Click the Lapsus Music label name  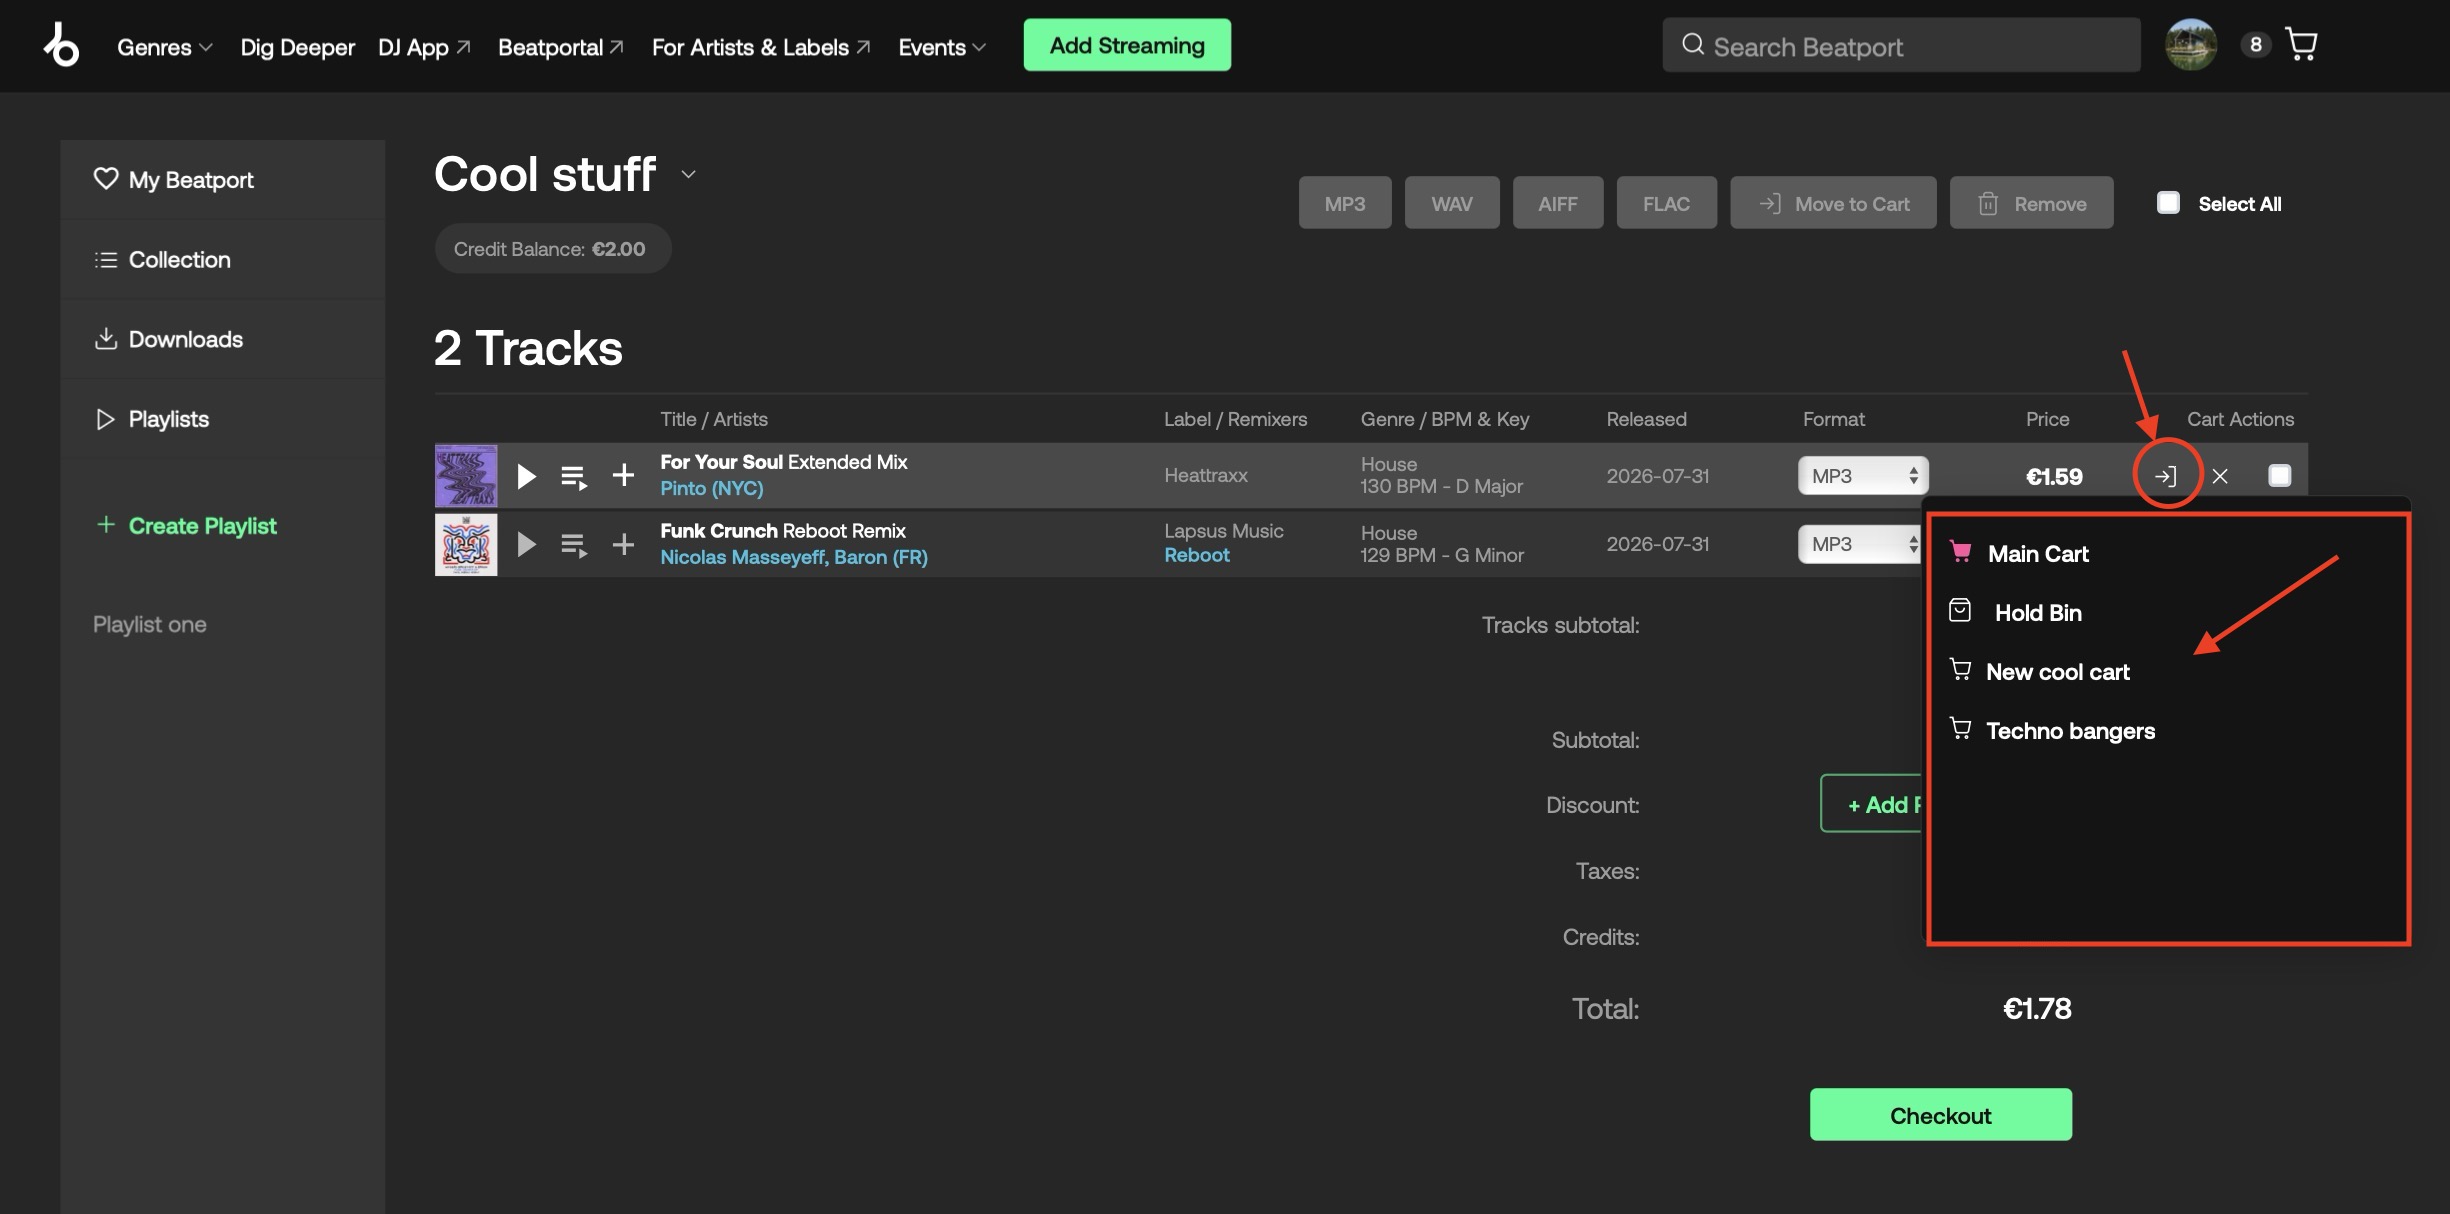tap(1224, 532)
